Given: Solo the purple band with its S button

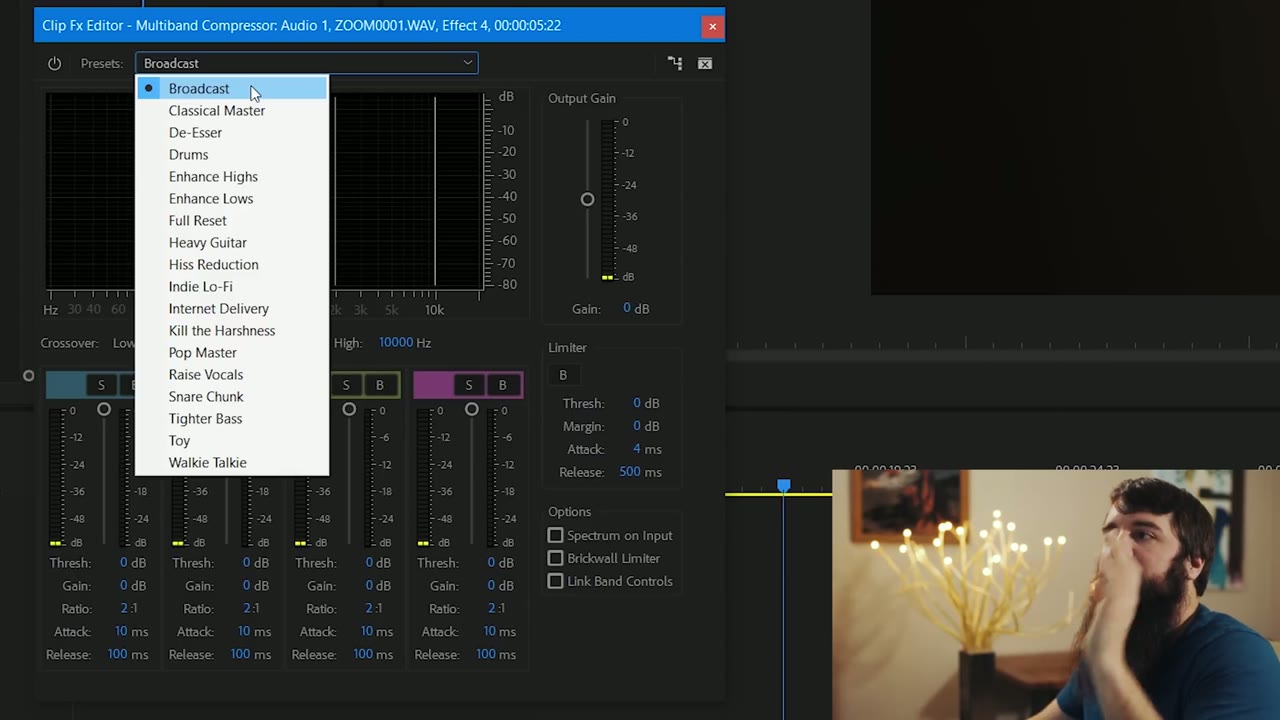Looking at the screenshot, I should [x=468, y=385].
